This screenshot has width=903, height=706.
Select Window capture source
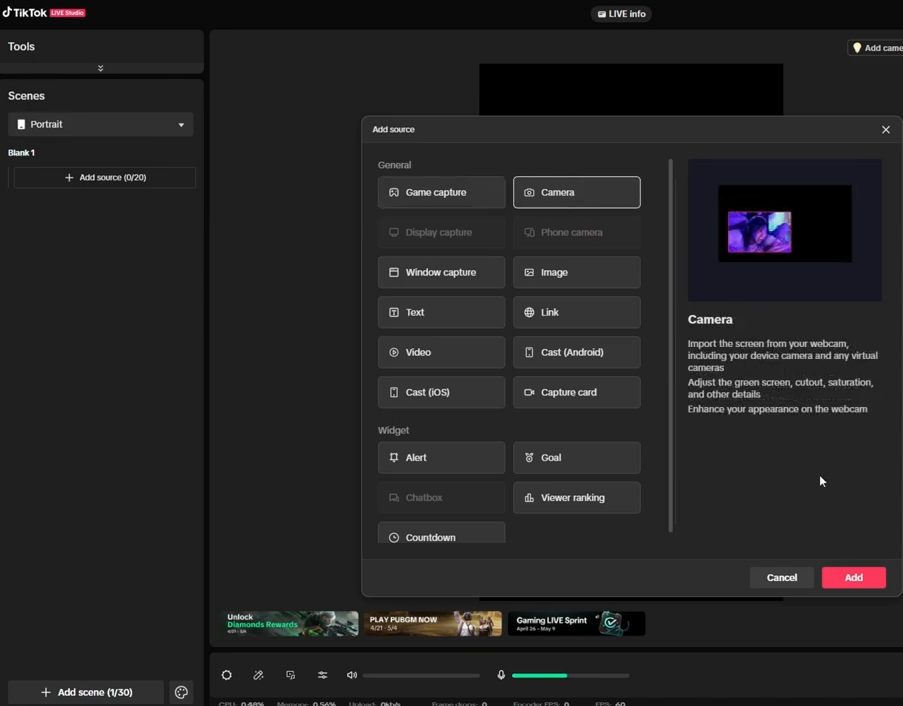(441, 272)
